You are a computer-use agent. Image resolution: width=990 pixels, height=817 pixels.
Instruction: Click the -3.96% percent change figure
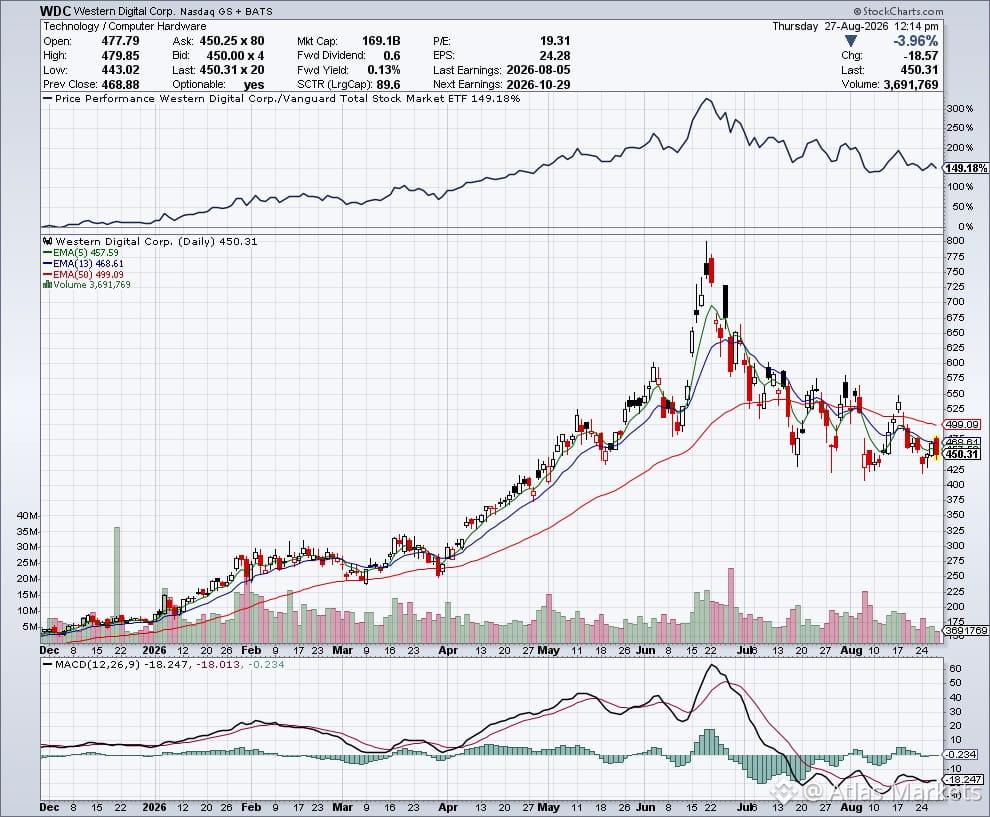[x=915, y=41]
